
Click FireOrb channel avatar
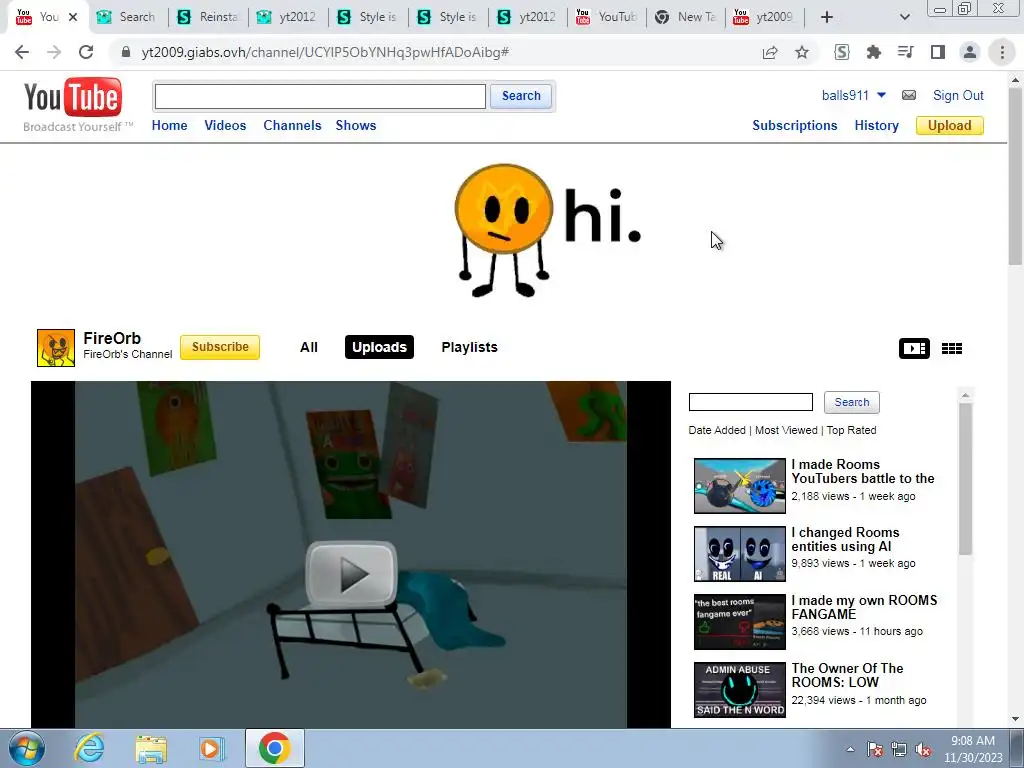[x=56, y=347]
